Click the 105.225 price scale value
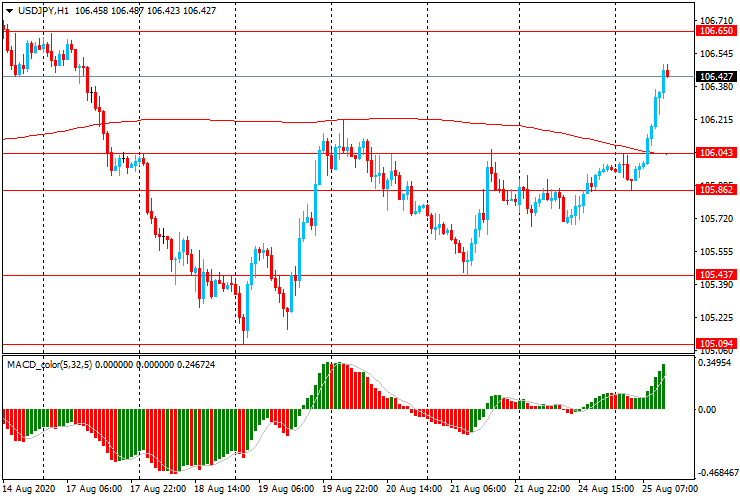This screenshot has height=500, width=740. [716, 318]
